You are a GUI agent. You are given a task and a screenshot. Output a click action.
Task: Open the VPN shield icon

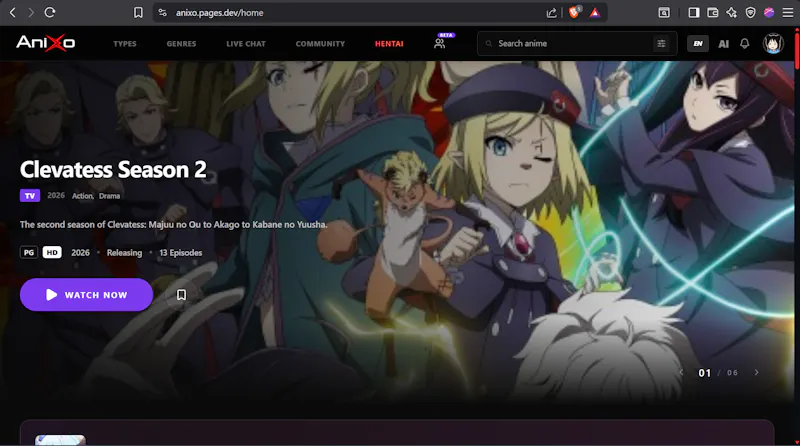click(751, 13)
